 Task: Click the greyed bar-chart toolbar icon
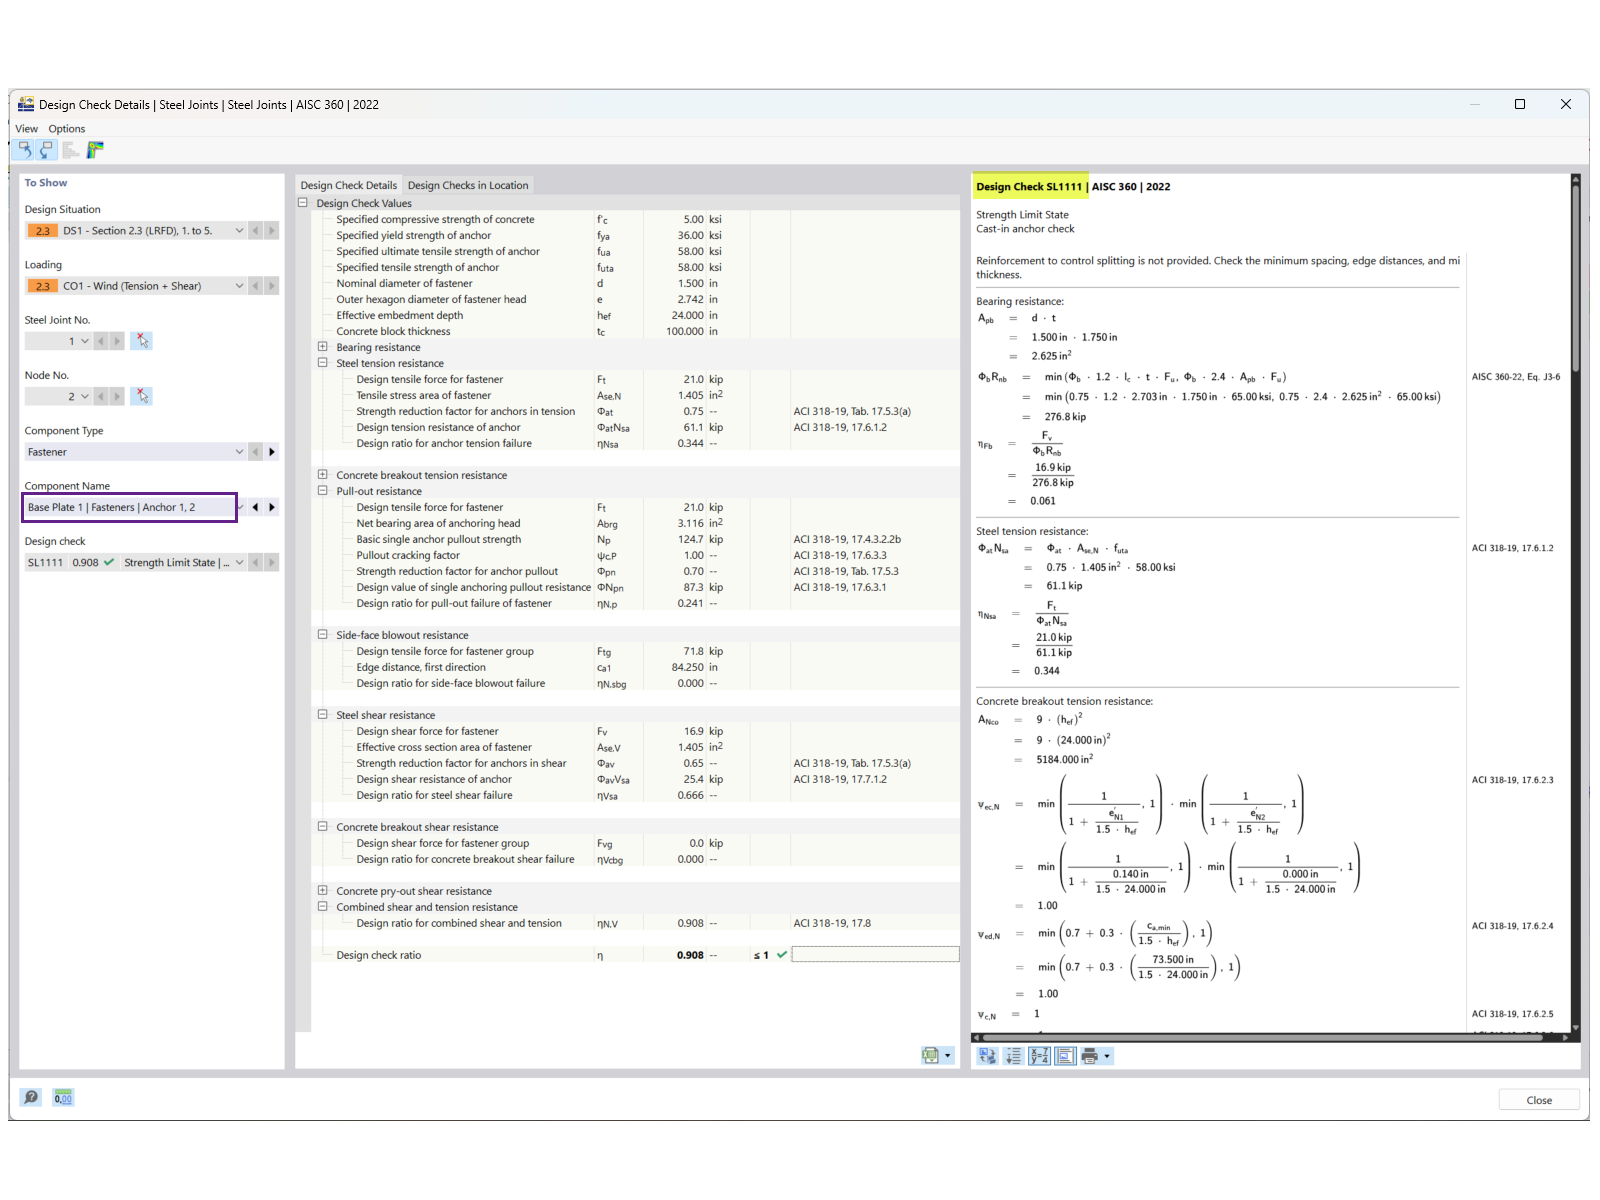coord(71,150)
